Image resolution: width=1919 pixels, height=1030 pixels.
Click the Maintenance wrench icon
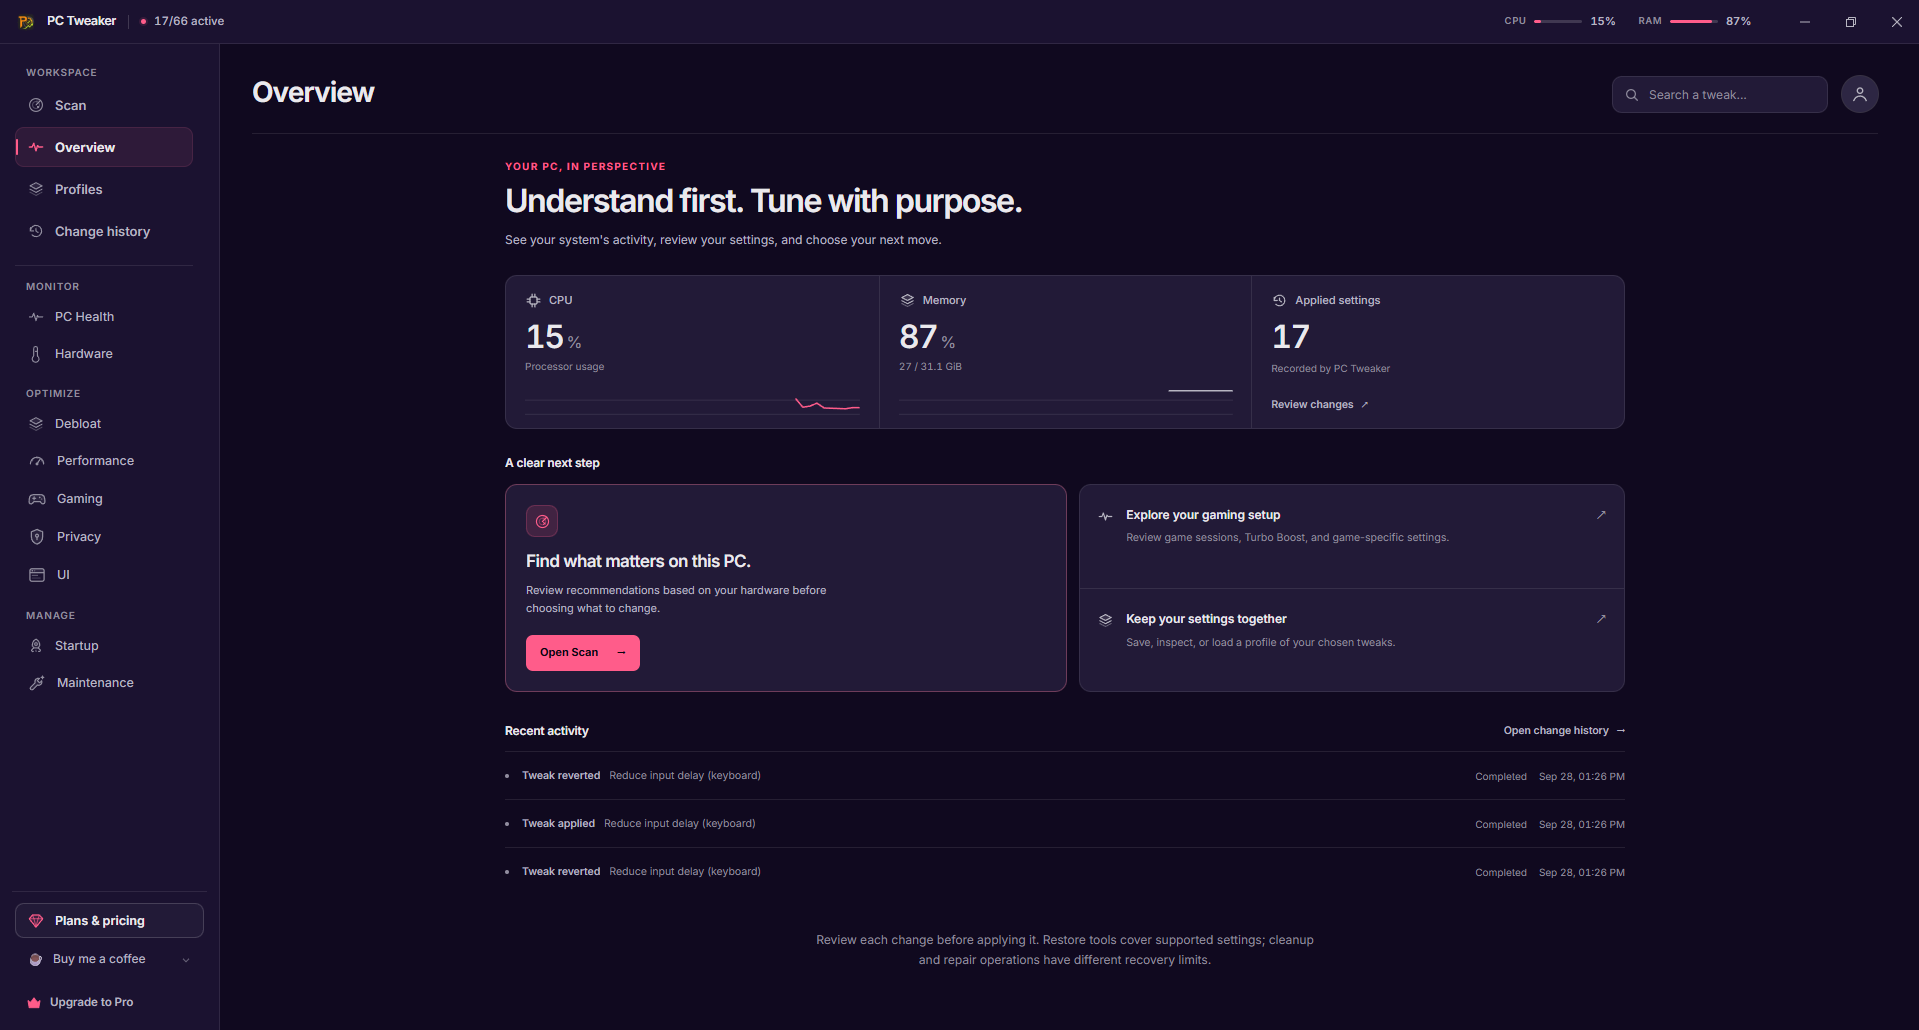point(37,683)
